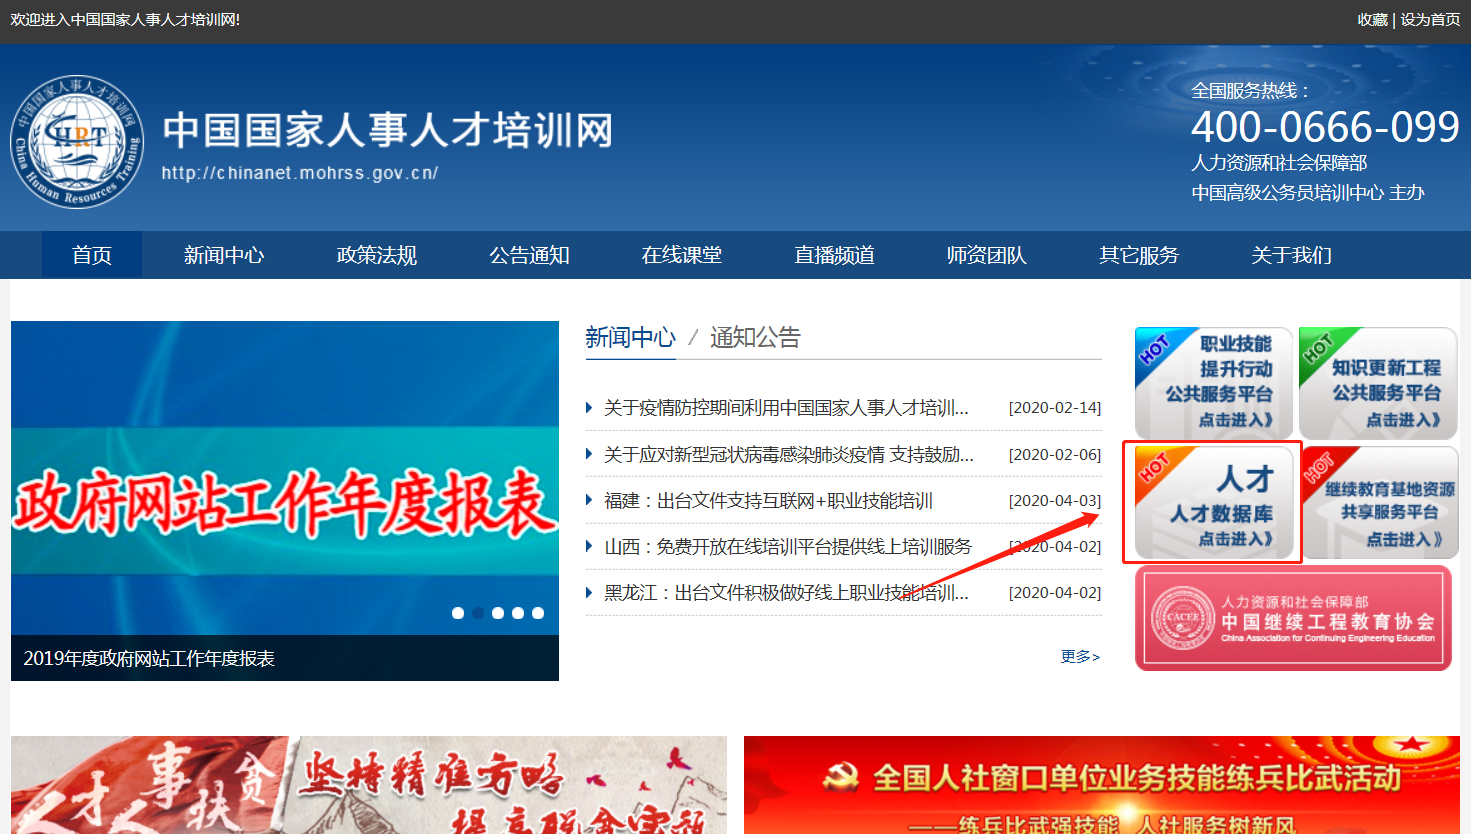Open news 关于应对新型冠状病毒感染肺炎疫情

[789, 455]
